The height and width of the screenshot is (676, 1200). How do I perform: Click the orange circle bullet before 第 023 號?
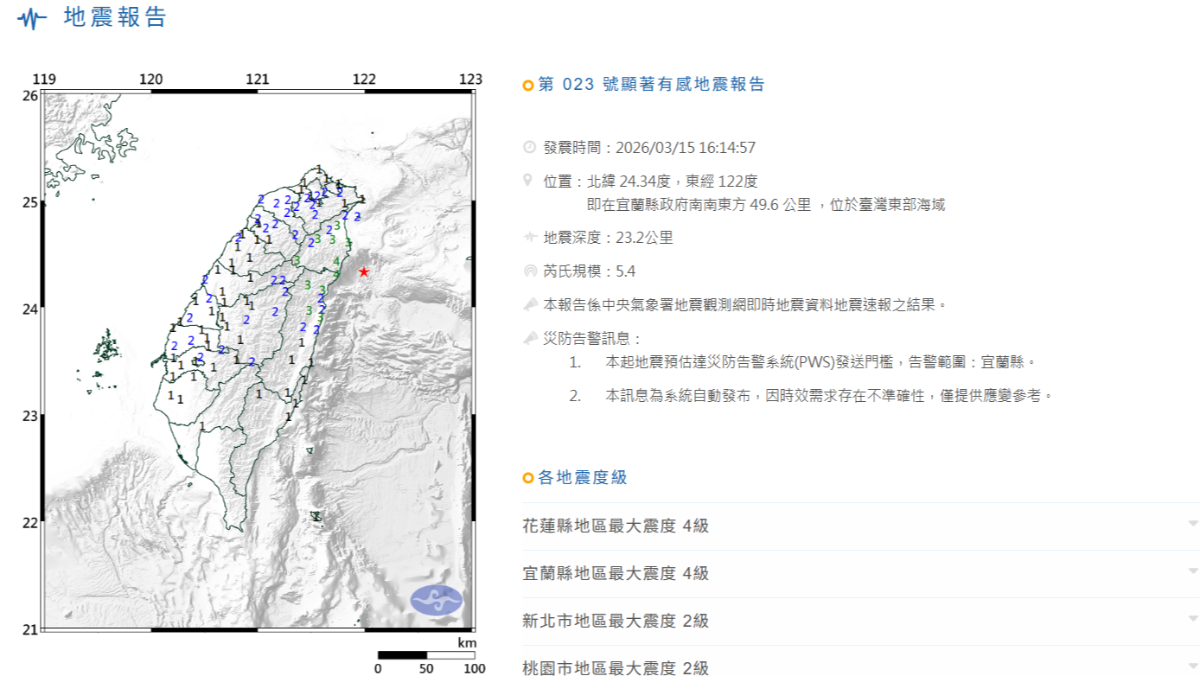tap(528, 86)
